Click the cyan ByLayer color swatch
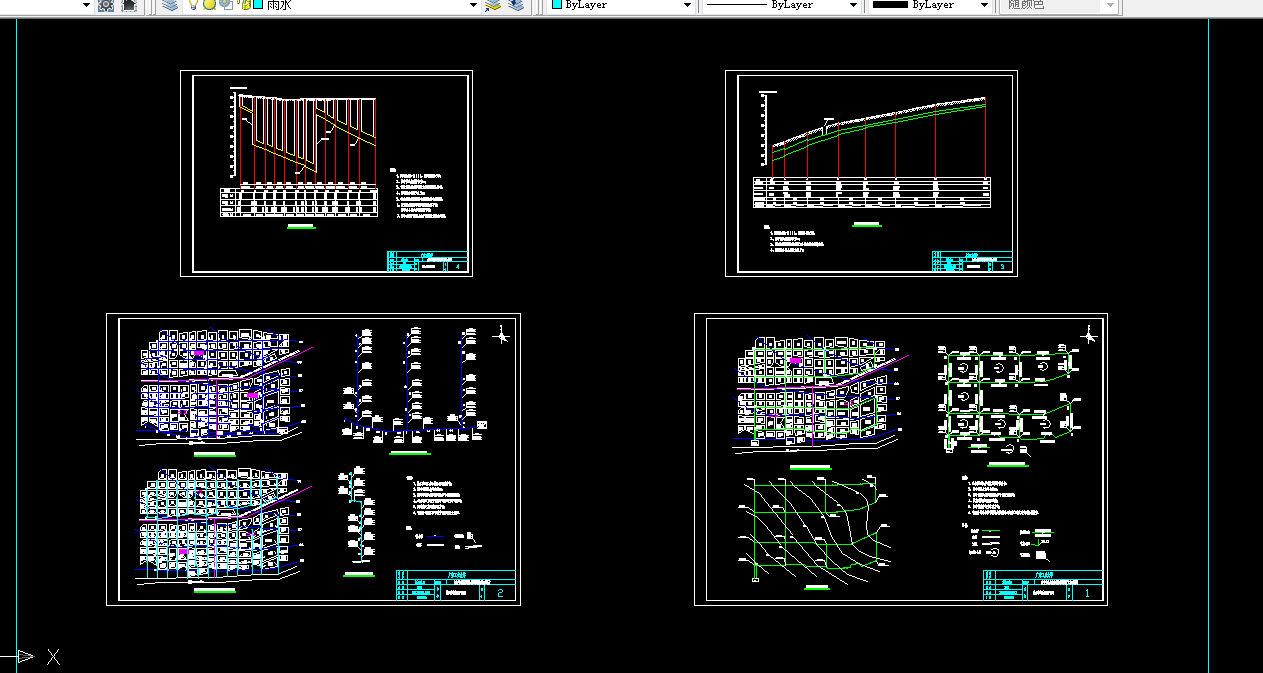This screenshot has height=673, width=1263. coord(557,5)
